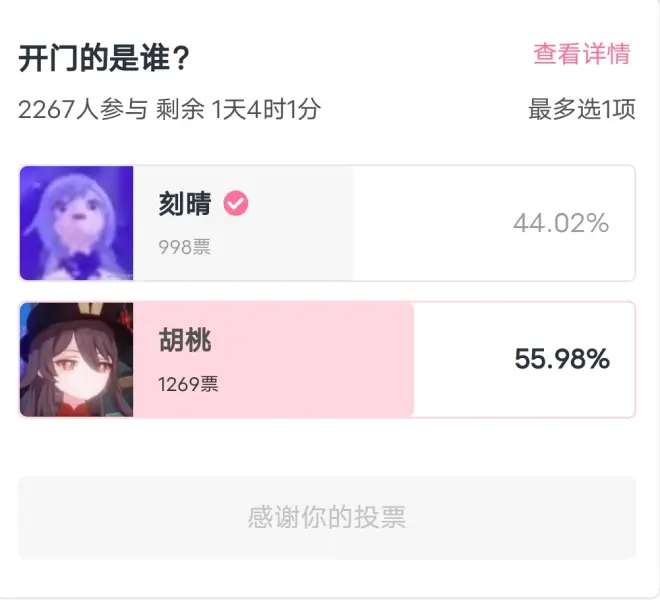Open the 查看详情 link
The width and height of the screenshot is (660, 600).
tap(581, 54)
